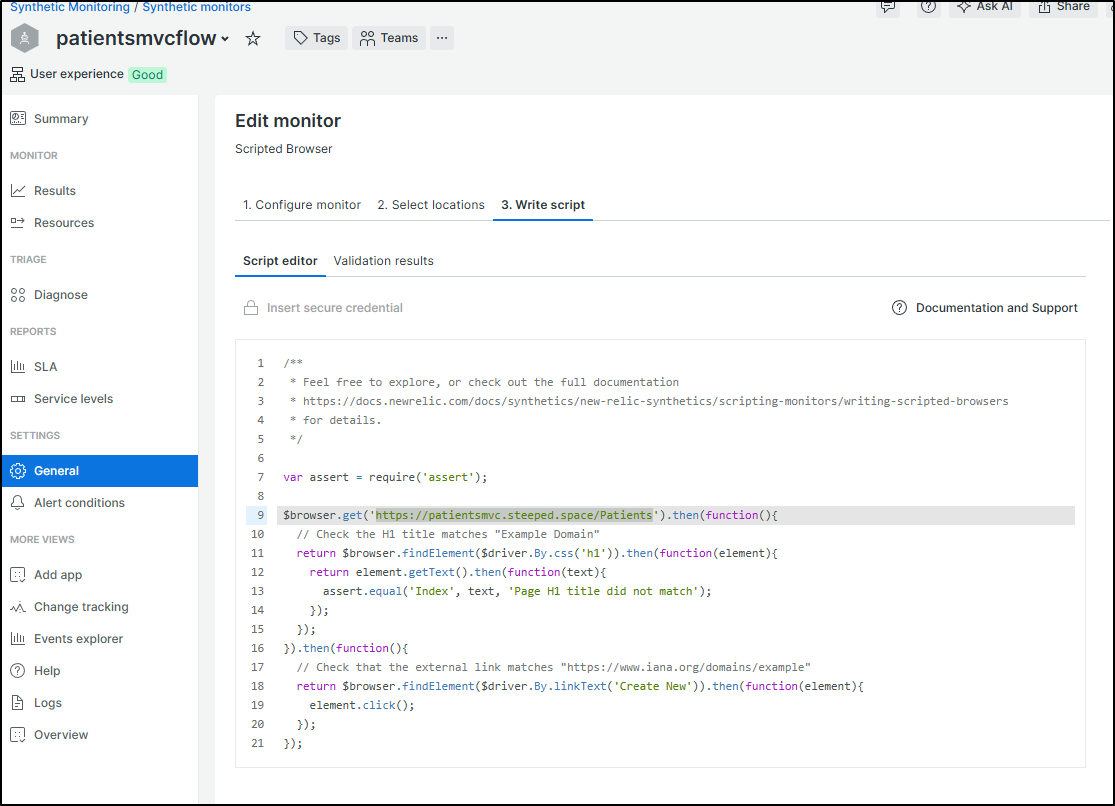Open the Validation results tab

pos(383,261)
